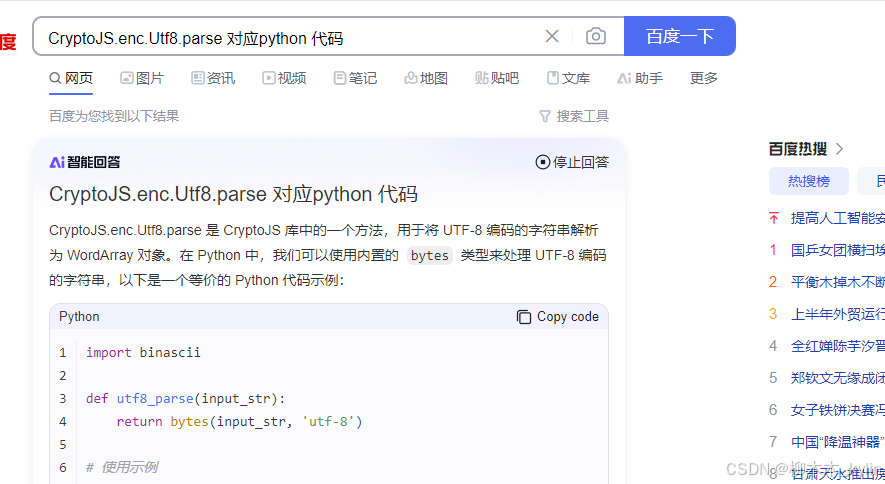The image size is (885, 484).
Task: Open hot search 提高人工智能 topic
Action: coord(838,218)
